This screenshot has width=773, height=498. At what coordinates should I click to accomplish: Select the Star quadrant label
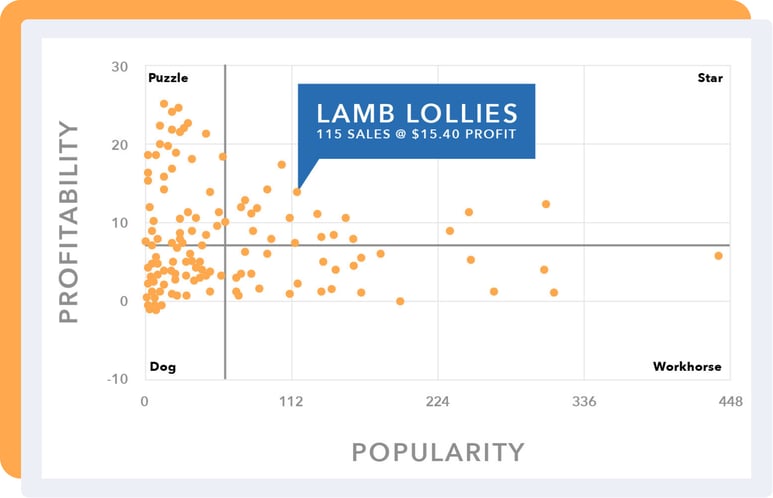tap(710, 78)
